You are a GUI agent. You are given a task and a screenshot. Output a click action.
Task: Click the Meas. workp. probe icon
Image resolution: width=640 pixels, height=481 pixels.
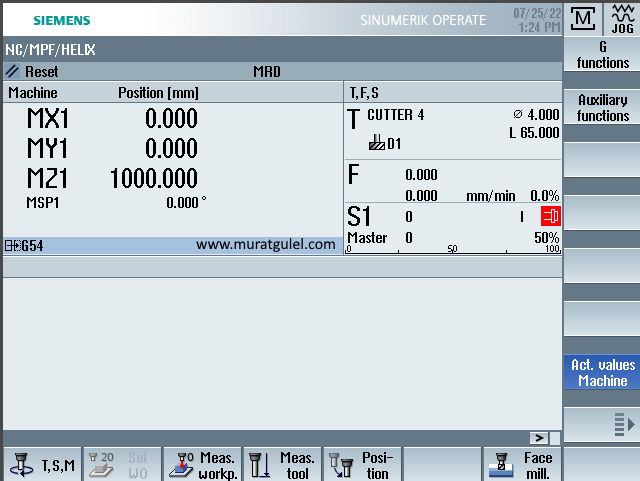[x=182, y=465]
